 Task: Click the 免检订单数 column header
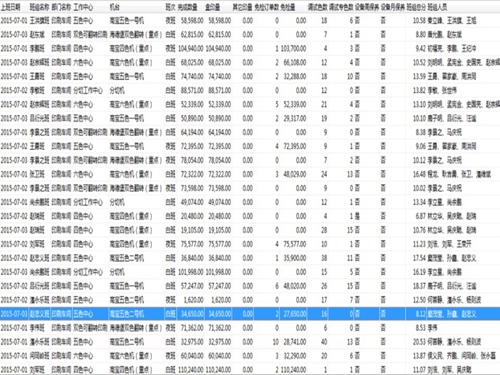point(267,7)
